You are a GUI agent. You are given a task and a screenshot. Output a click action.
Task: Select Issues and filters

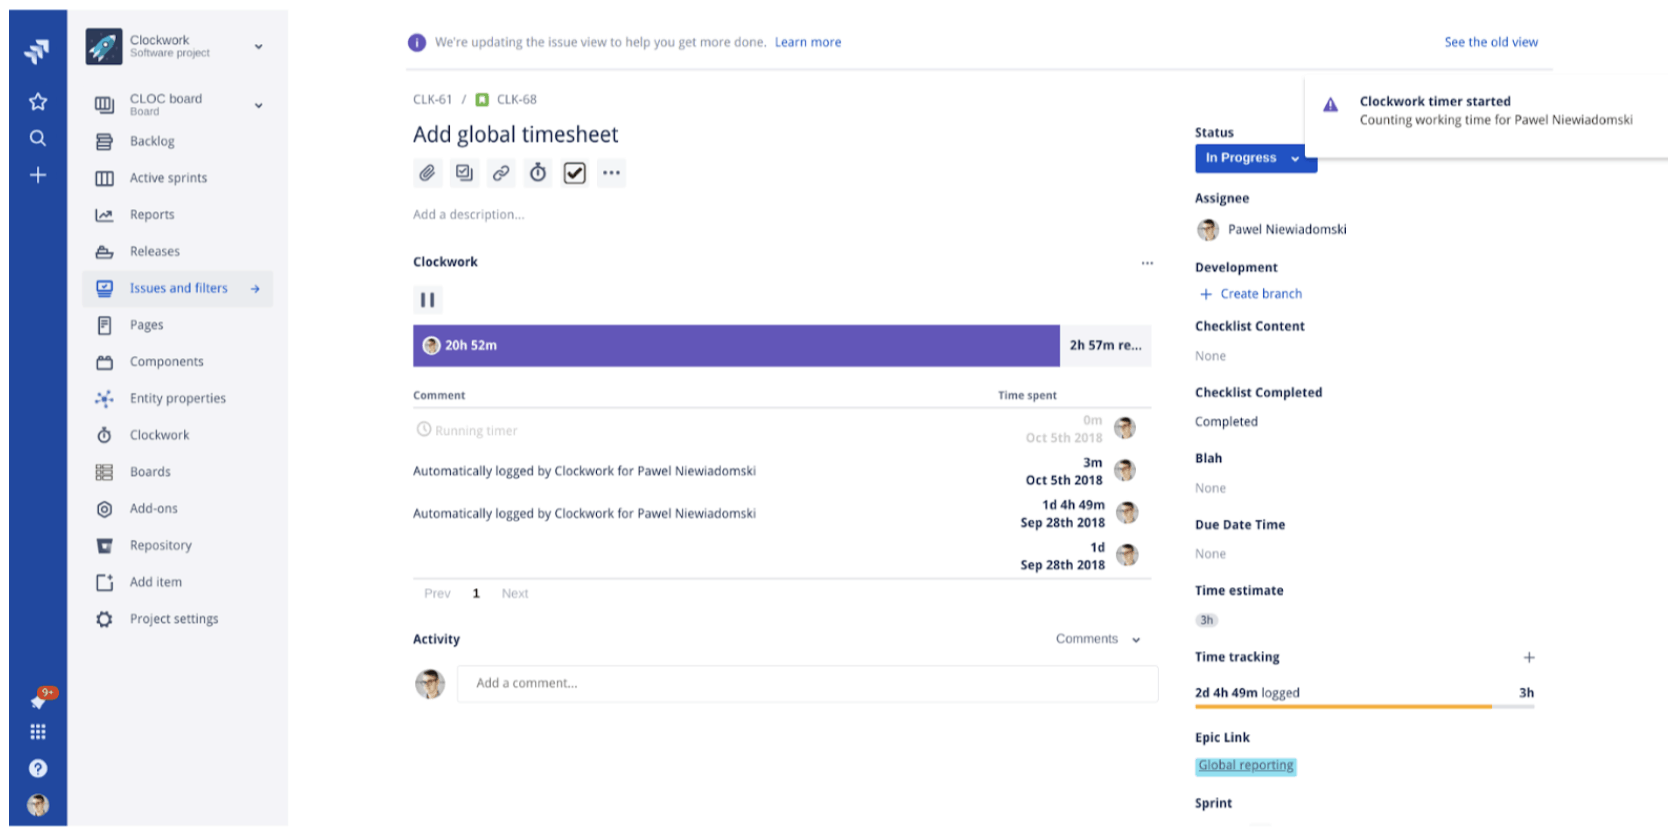coord(178,288)
